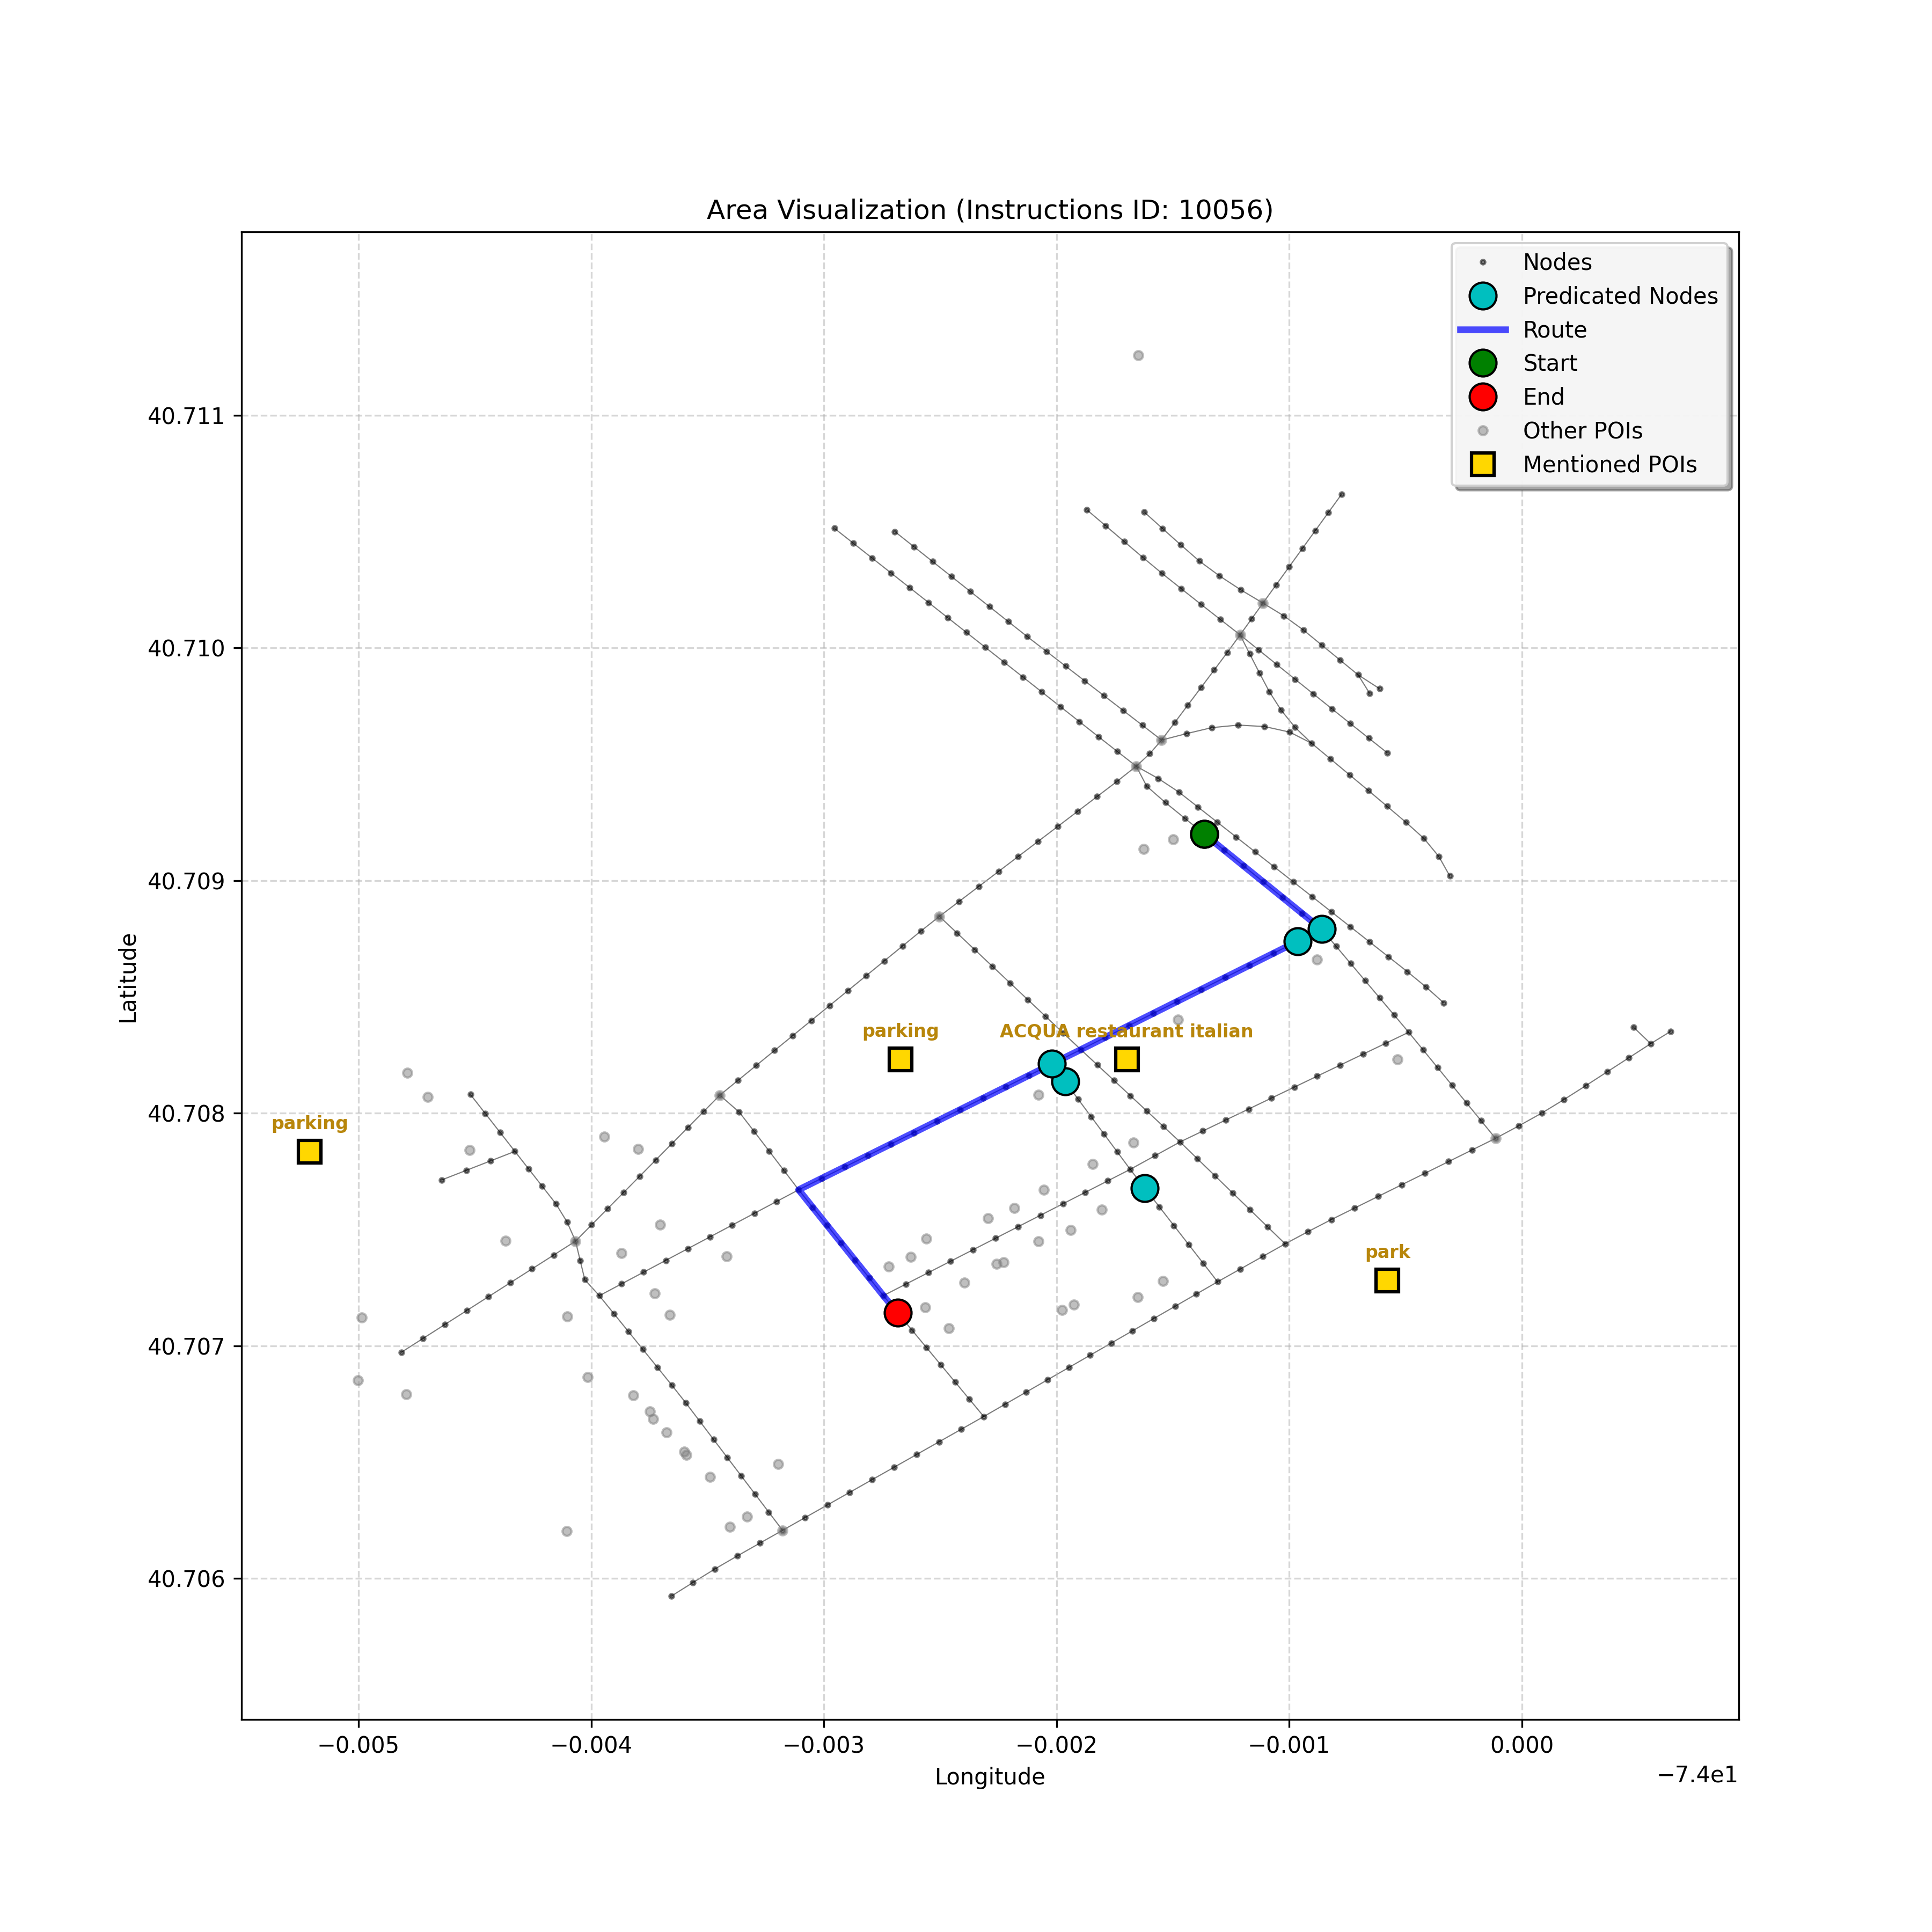Click the green Start marker on the route
Image resolution: width=1932 pixels, height=1932 pixels.
(1204, 834)
